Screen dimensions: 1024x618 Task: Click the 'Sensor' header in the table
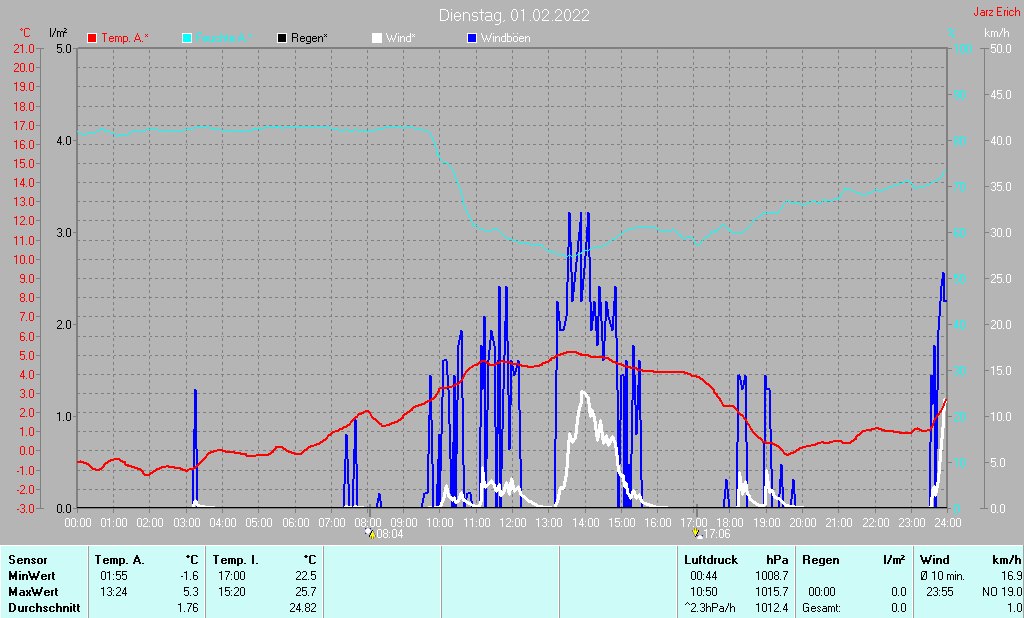pyautogui.click(x=28, y=560)
